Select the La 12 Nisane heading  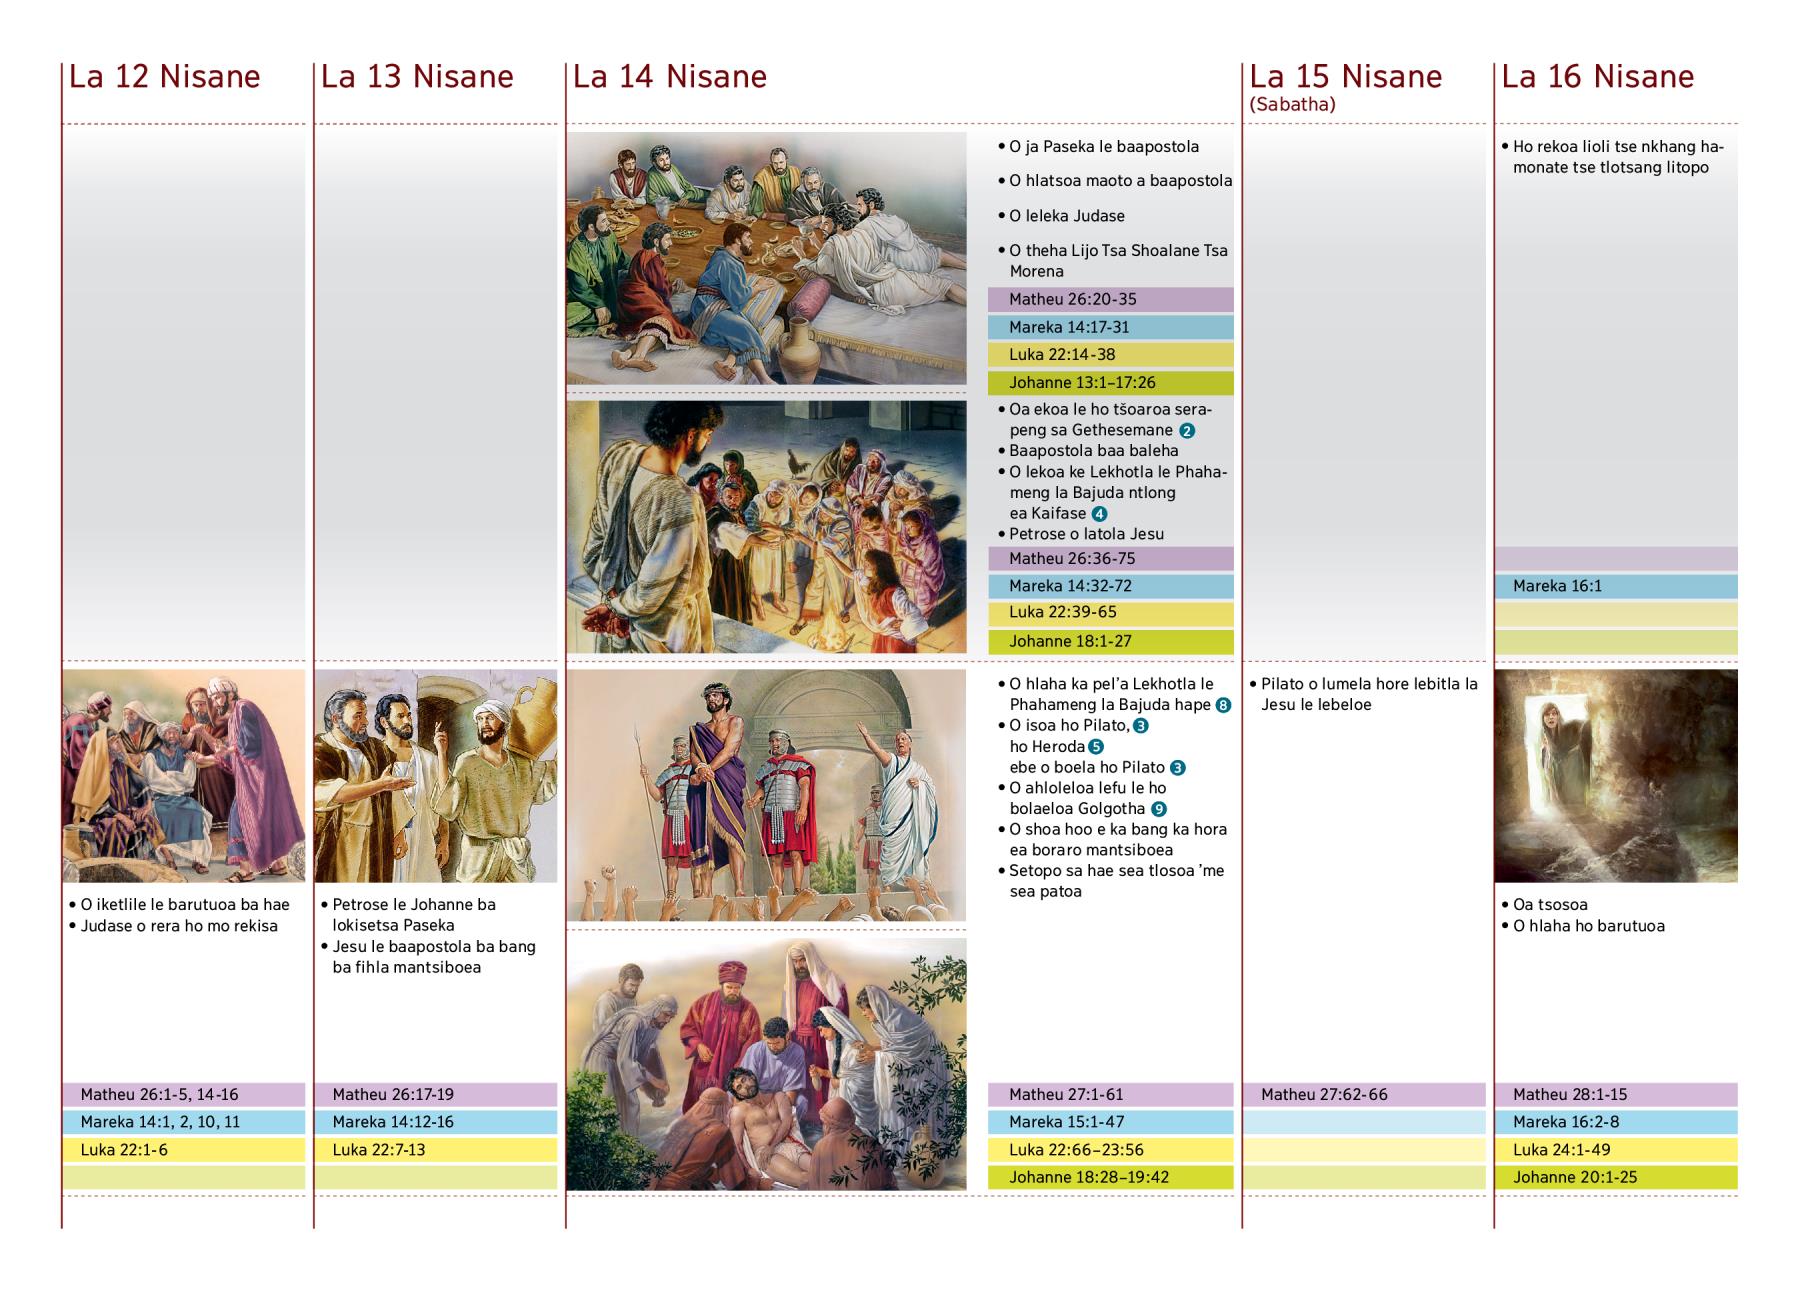(165, 77)
